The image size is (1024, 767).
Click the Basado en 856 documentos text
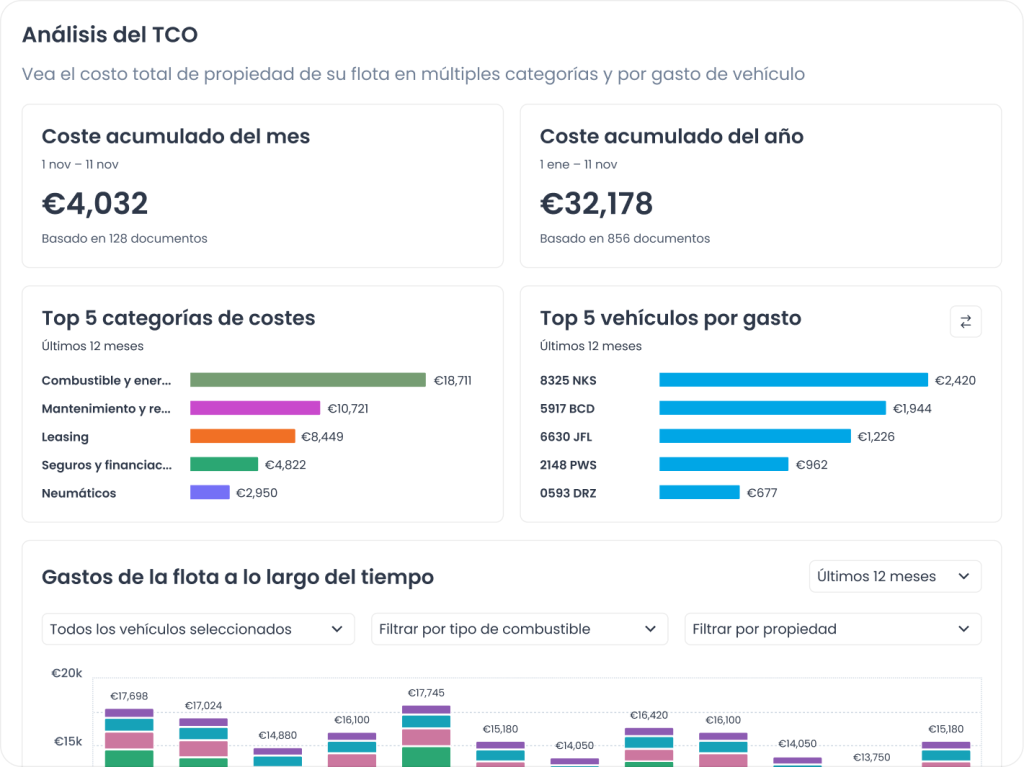[x=624, y=239]
